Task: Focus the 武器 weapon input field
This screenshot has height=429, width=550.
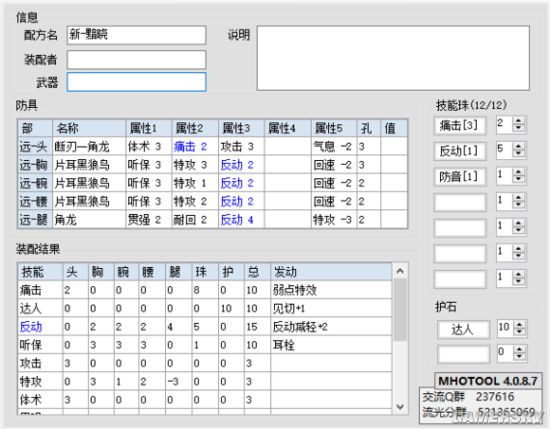Action: click(x=136, y=82)
